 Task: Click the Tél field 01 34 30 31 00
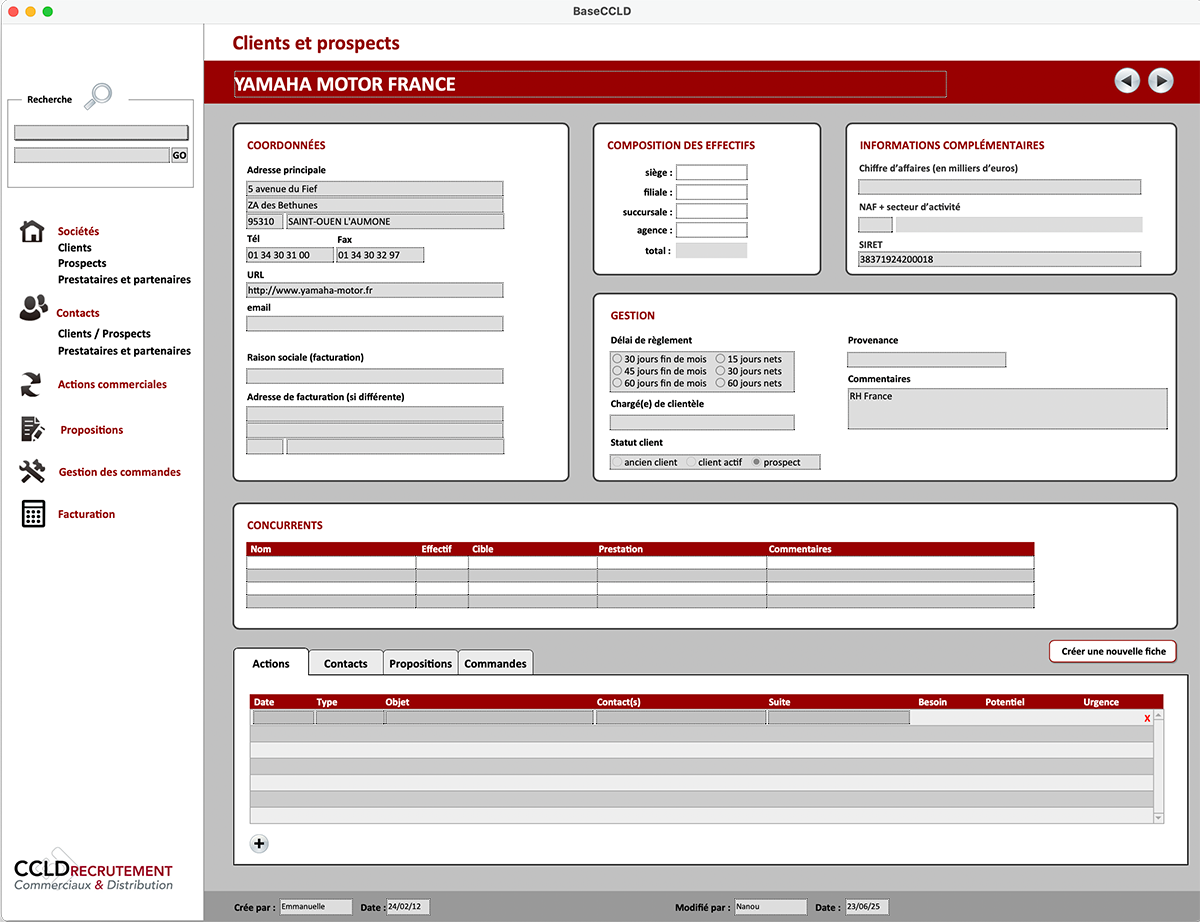(290, 255)
